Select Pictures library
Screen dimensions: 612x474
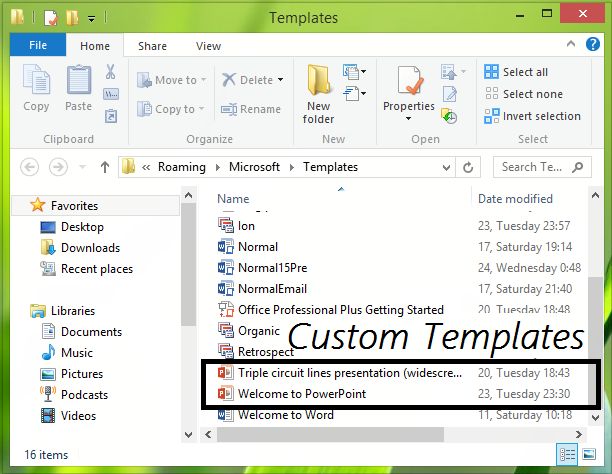71,374
